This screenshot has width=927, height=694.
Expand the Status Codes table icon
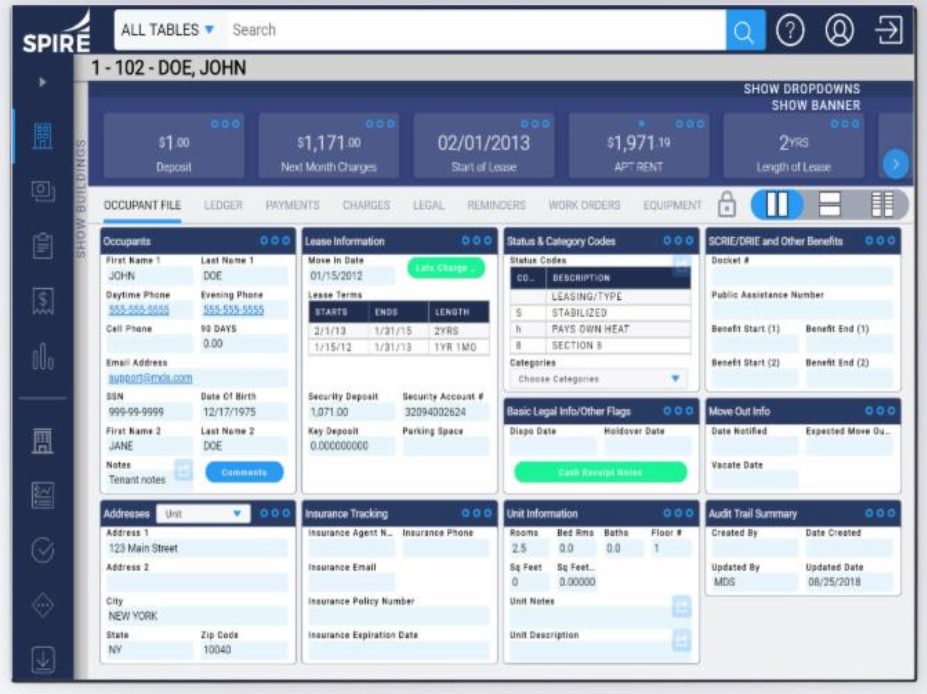tap(681, 264)
